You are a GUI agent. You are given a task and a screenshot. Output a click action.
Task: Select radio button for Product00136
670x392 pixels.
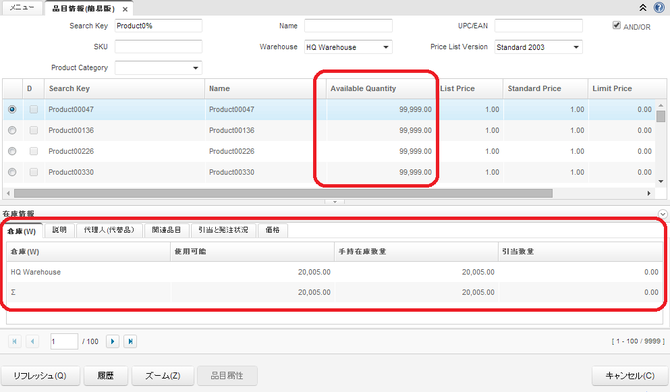tap(12, 130)
